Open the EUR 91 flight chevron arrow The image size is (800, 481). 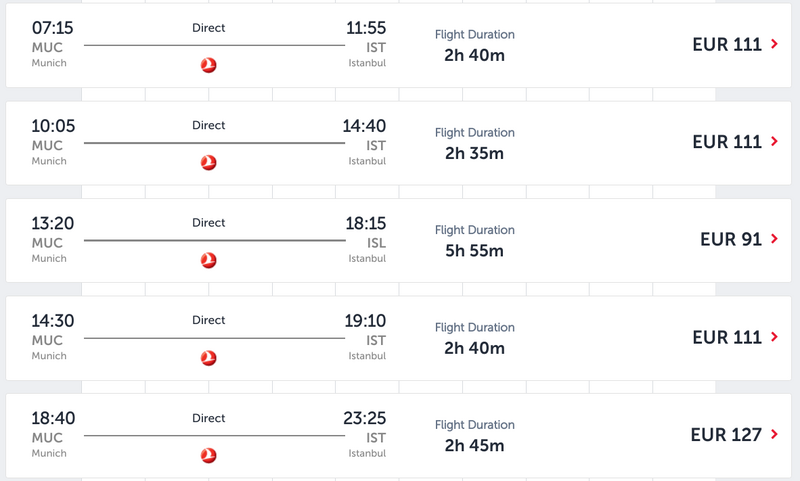pyautogui.click(x=774, y=239)
